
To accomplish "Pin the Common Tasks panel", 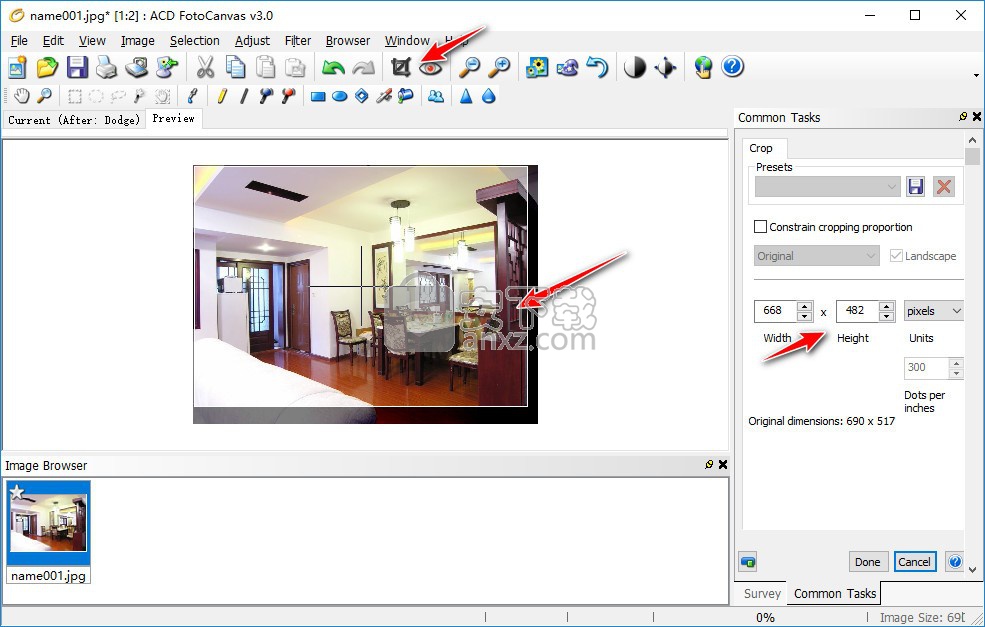I will tap(963, 116).
